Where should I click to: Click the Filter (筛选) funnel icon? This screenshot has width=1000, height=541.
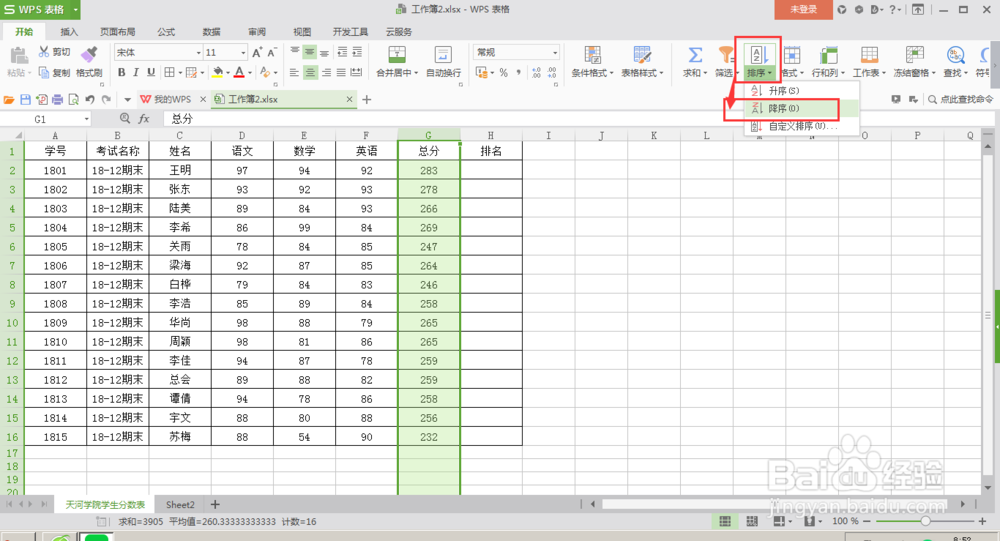click(x=725, y=55)
